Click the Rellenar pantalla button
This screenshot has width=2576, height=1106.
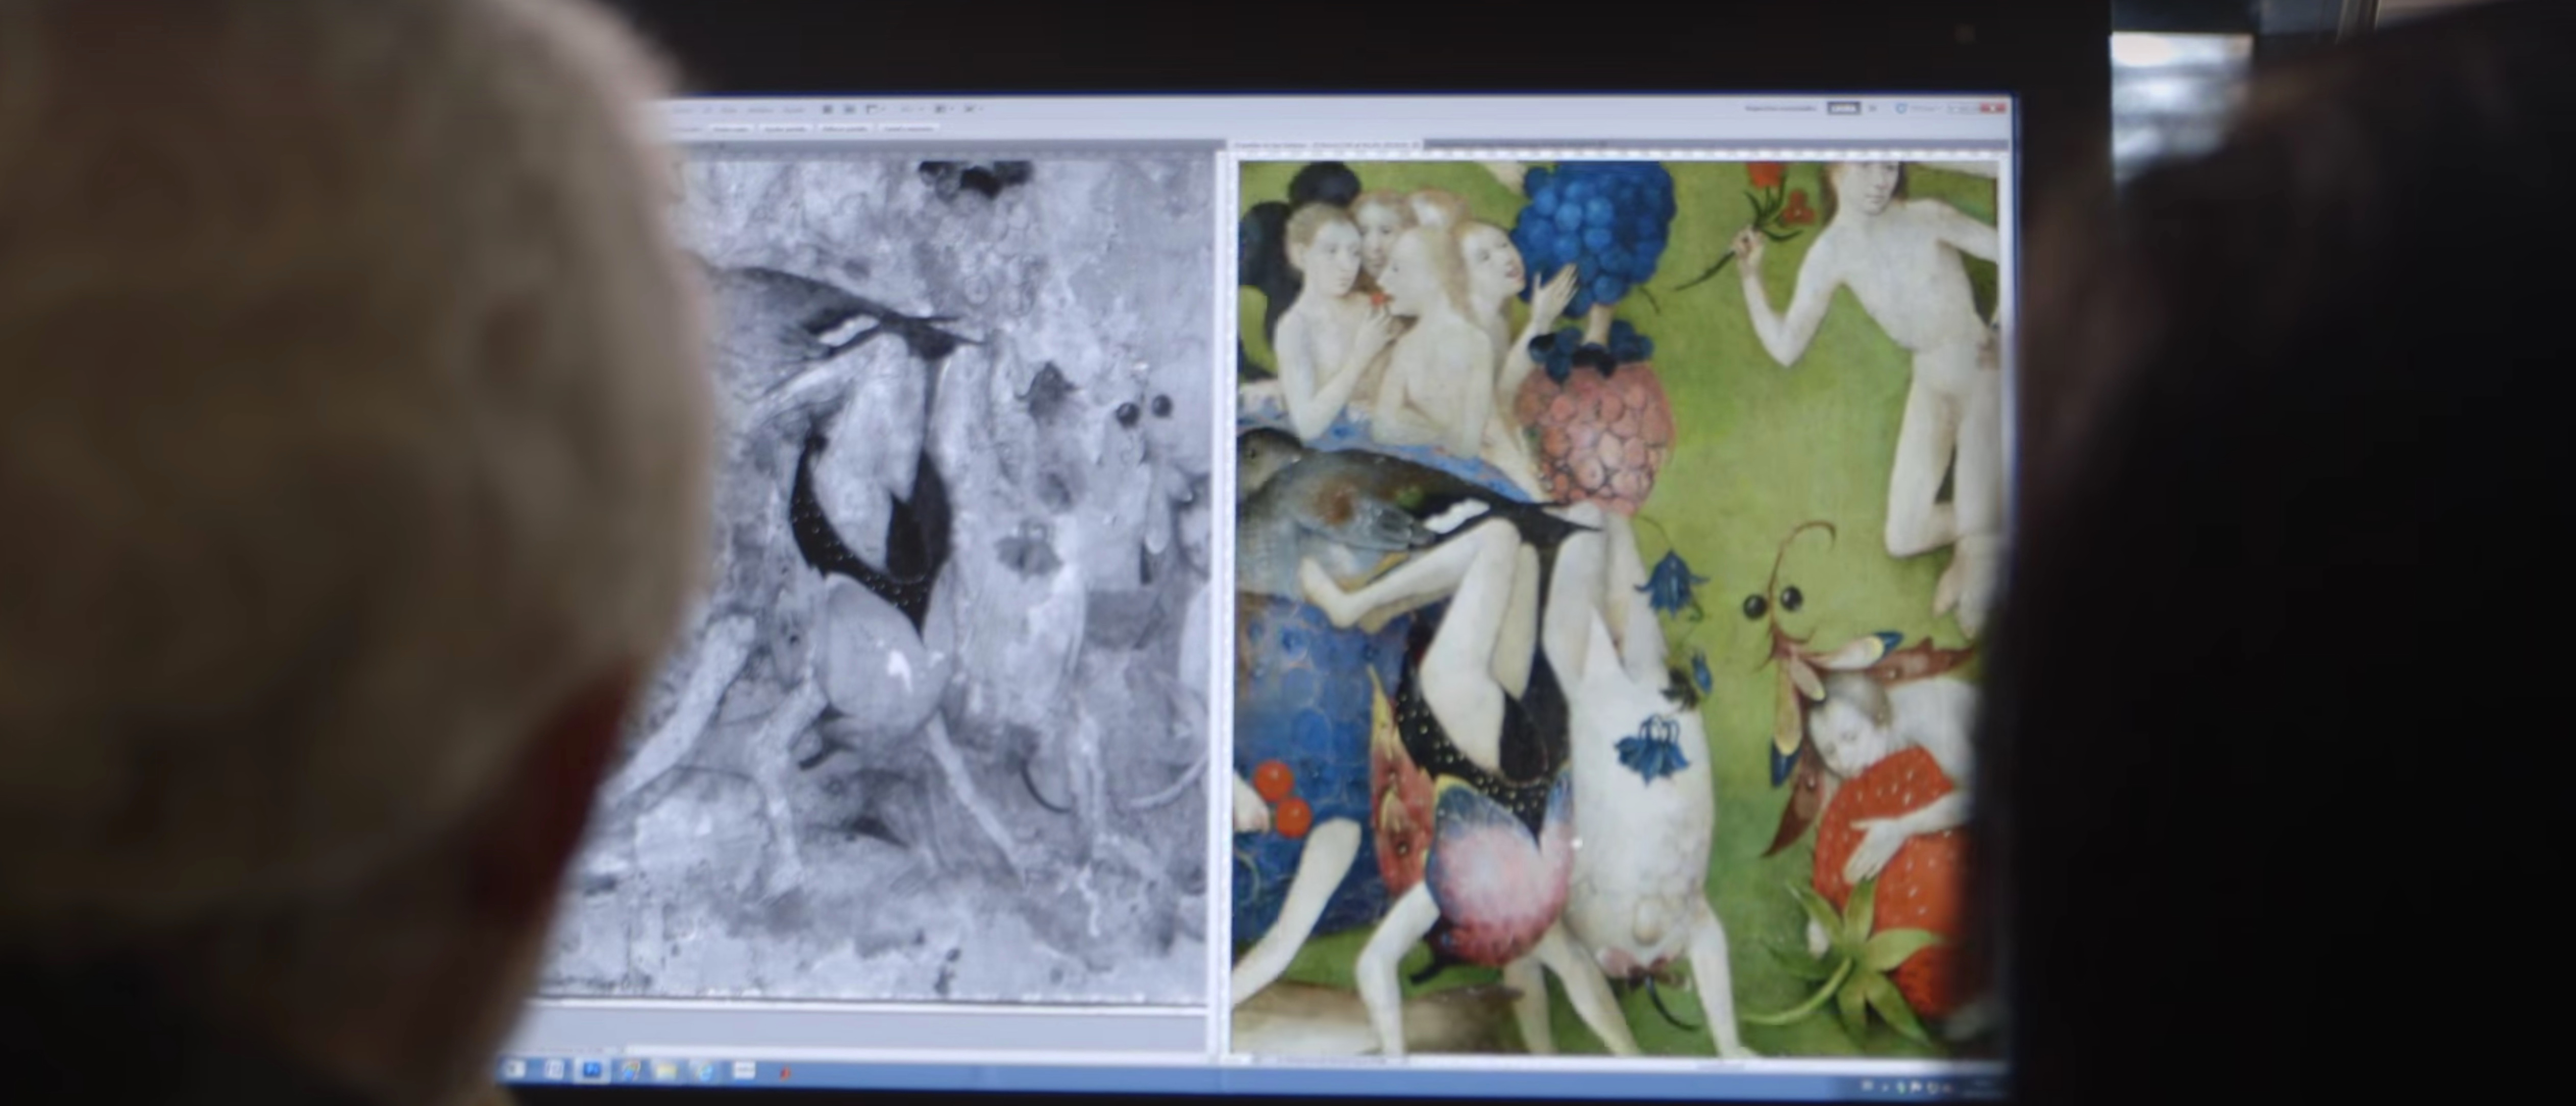pyautogui.click(x=845, y=130)
